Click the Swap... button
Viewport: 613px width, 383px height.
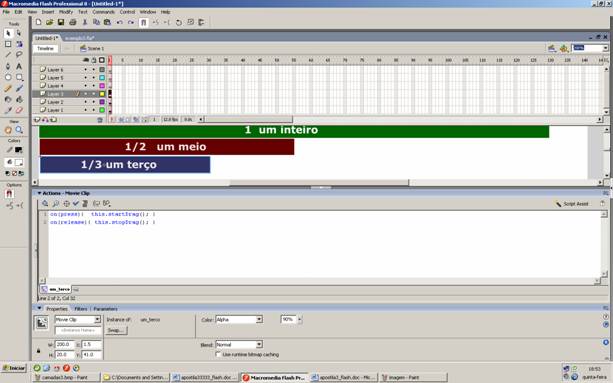coord(116,331)
